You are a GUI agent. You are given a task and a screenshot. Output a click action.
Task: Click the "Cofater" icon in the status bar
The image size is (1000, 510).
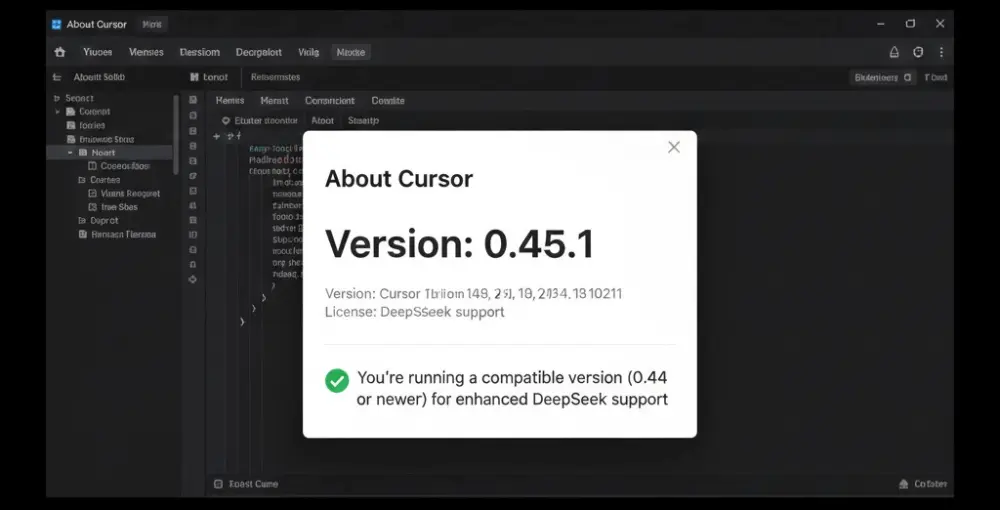tap(904, 484)
